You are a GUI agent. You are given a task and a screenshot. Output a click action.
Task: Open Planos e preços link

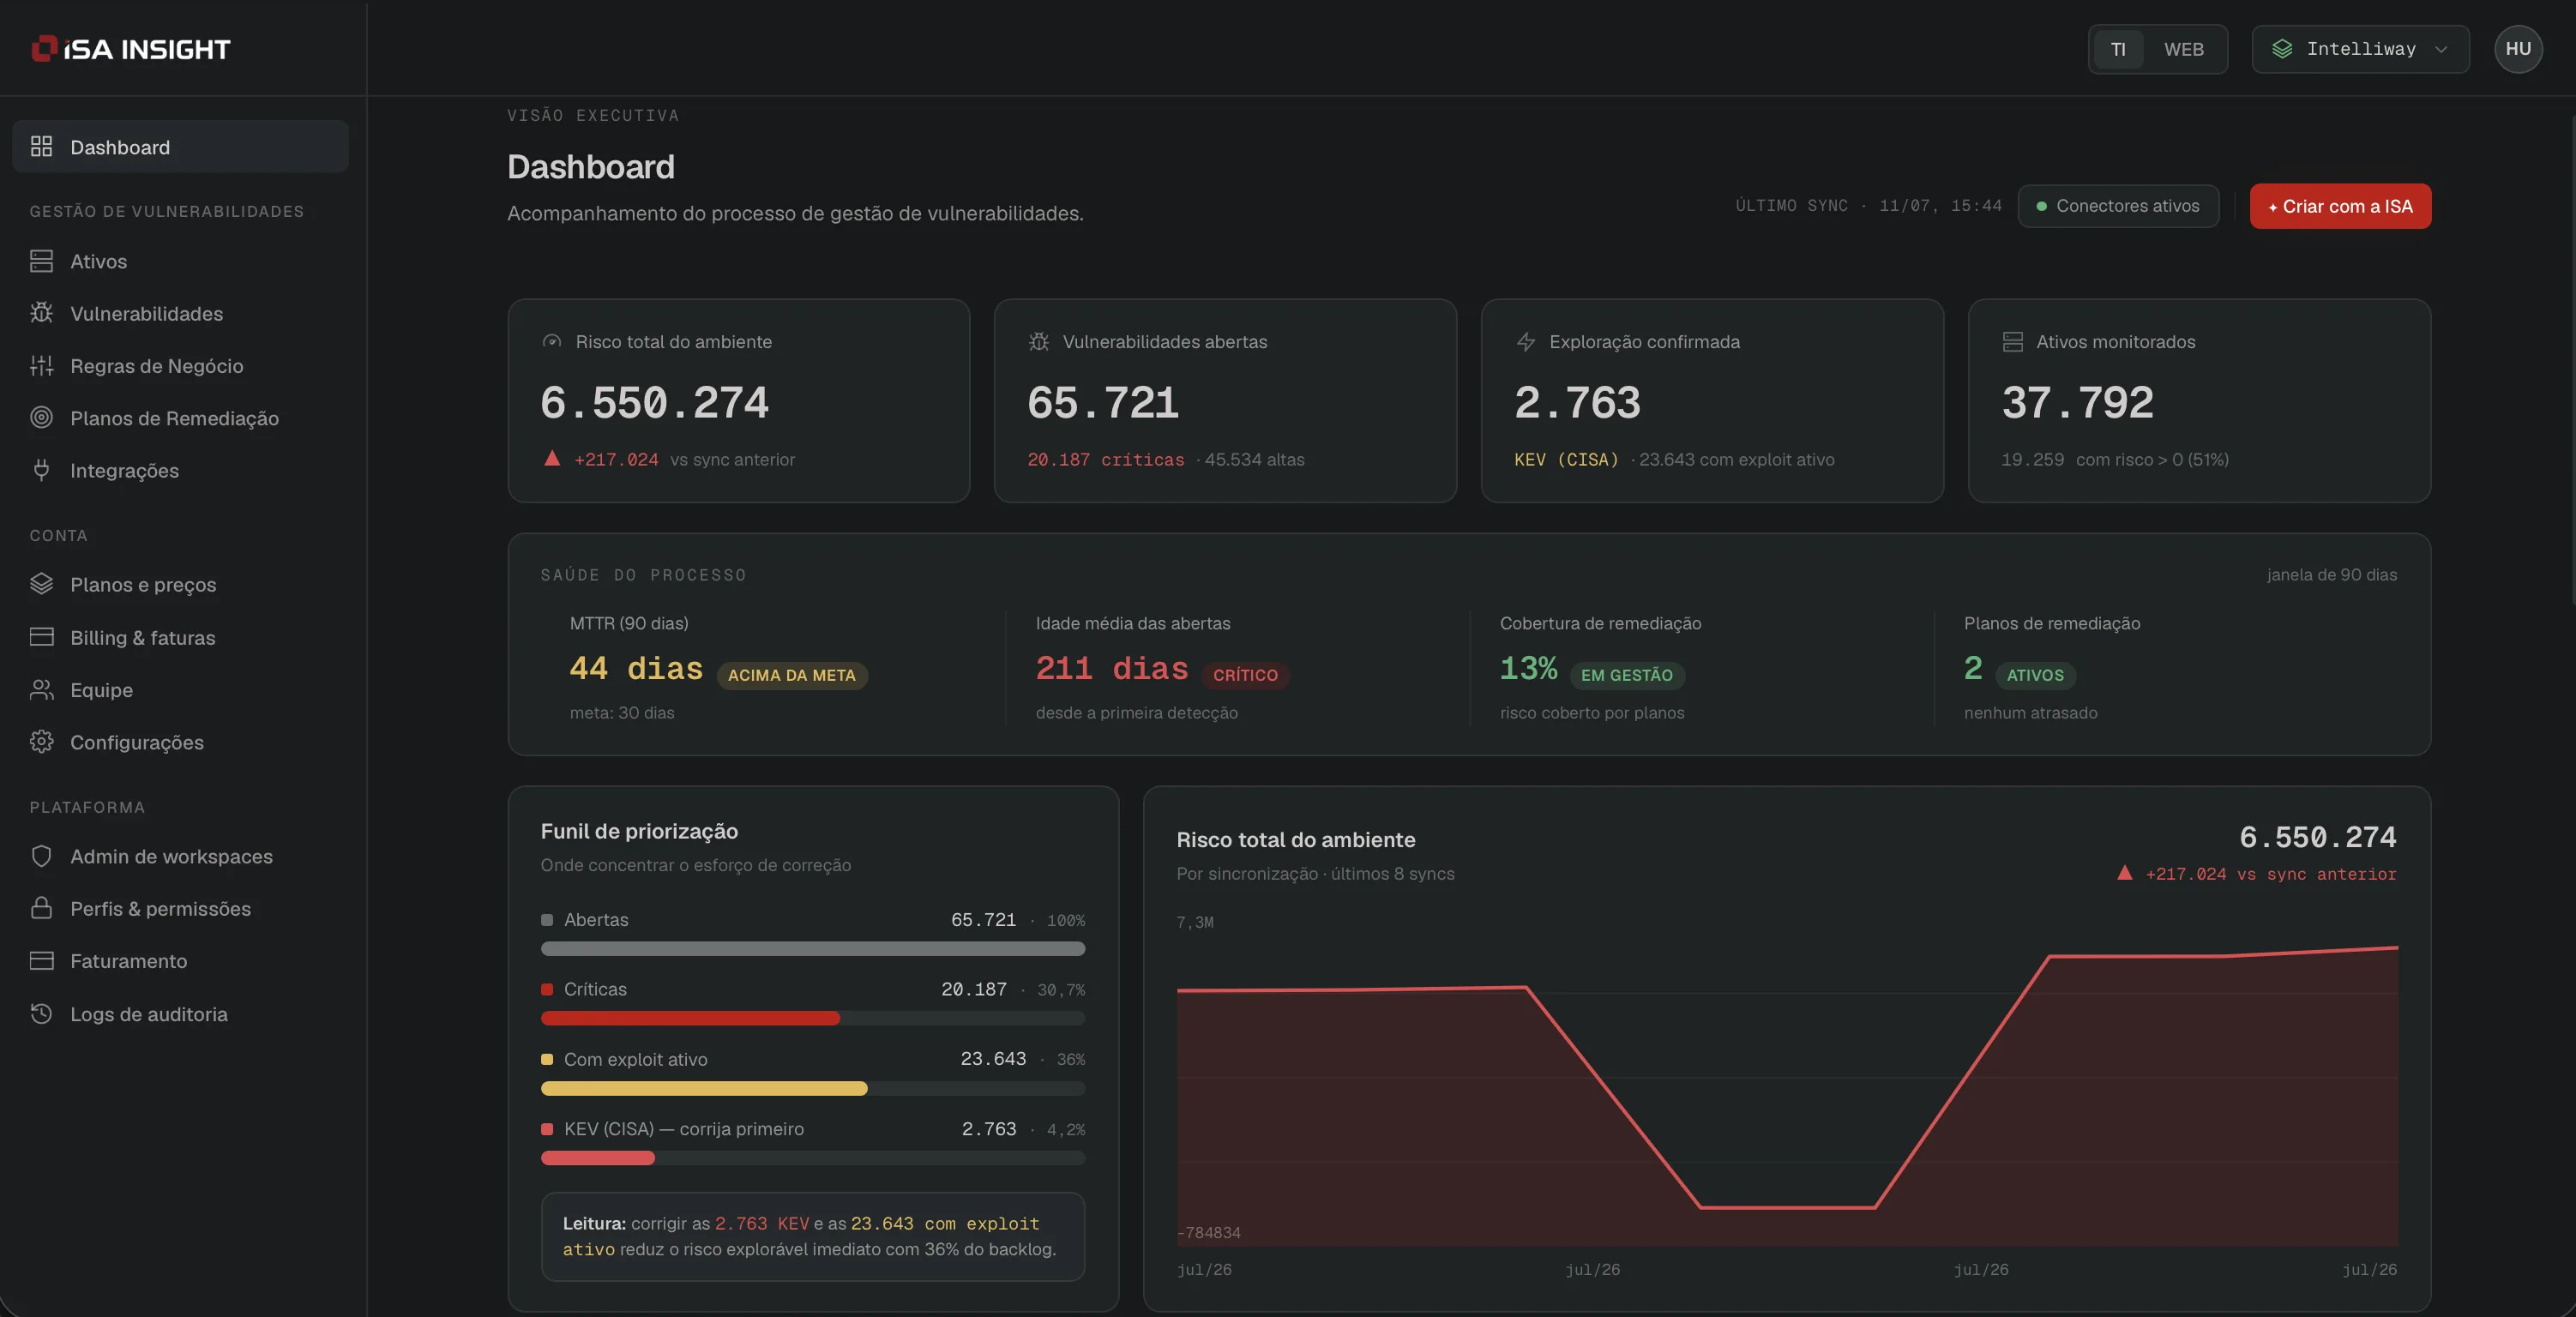pos(181,584)
